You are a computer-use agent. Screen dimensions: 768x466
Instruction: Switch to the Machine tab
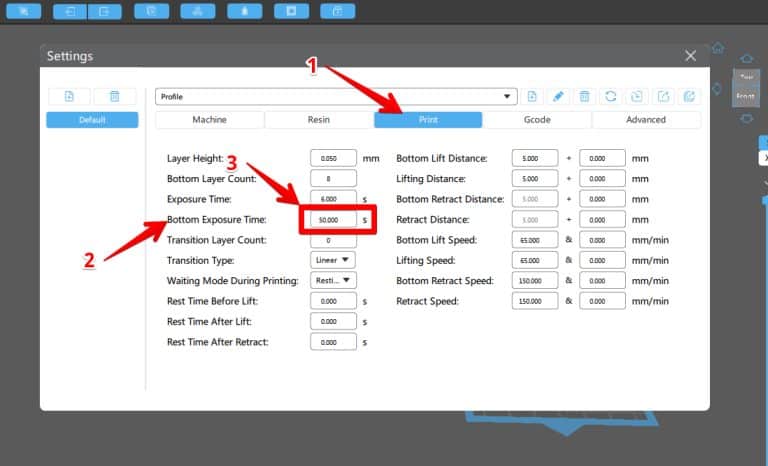(209, 120)
